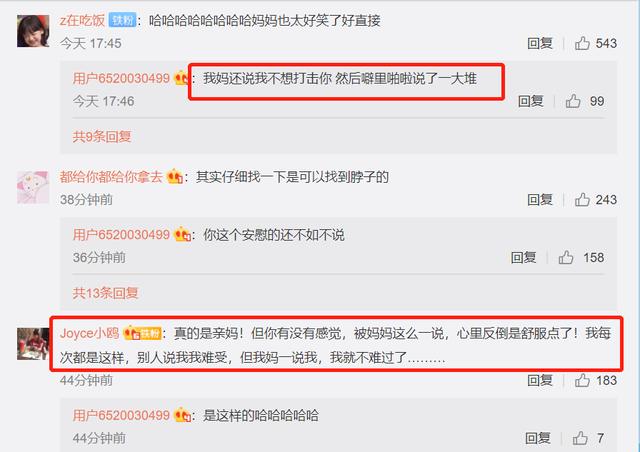Reply to the 38分钟前 comment
The width and height of the screenshot is (640, 452).
[540, 199]
